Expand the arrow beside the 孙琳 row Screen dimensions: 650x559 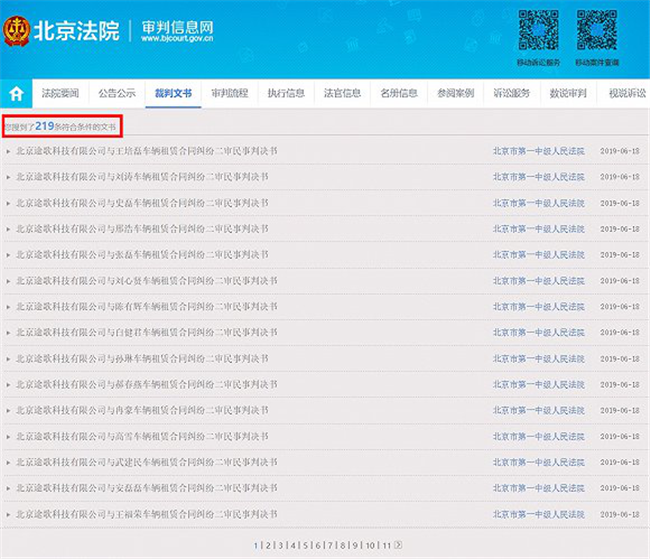(x=8, y=359)
